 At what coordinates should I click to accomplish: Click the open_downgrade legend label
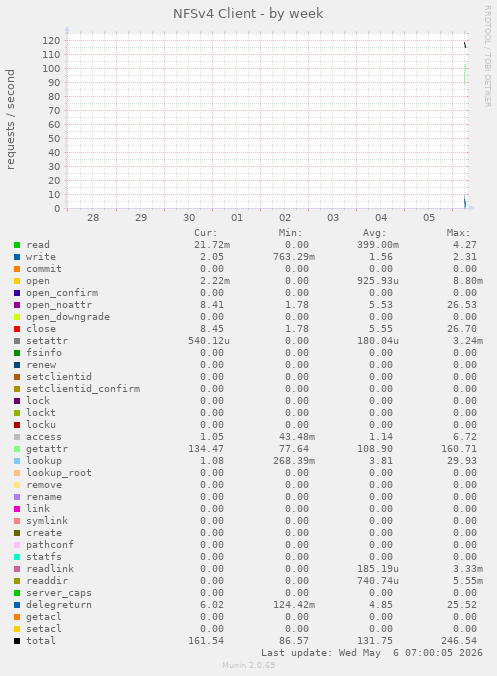point(68,317)
